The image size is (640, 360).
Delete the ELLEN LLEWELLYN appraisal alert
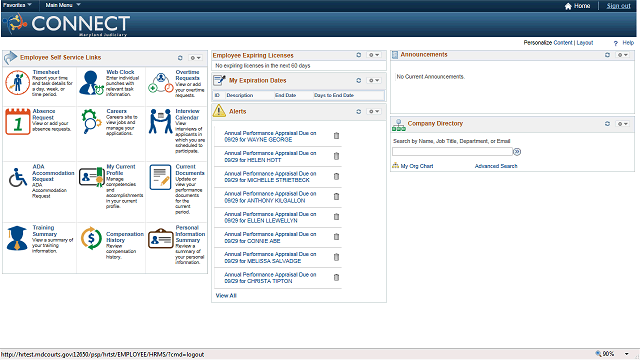tap(336, 217)
